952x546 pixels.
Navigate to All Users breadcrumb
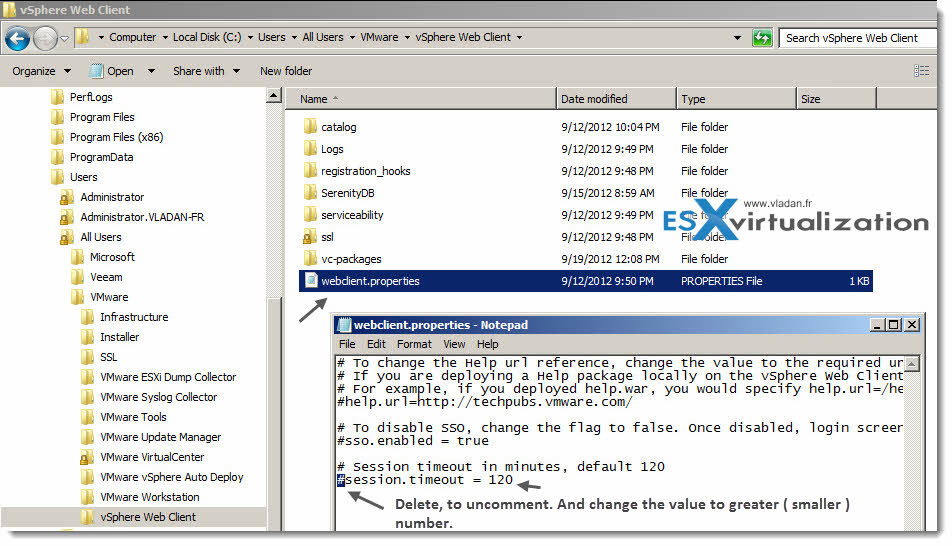coord(323,38)
